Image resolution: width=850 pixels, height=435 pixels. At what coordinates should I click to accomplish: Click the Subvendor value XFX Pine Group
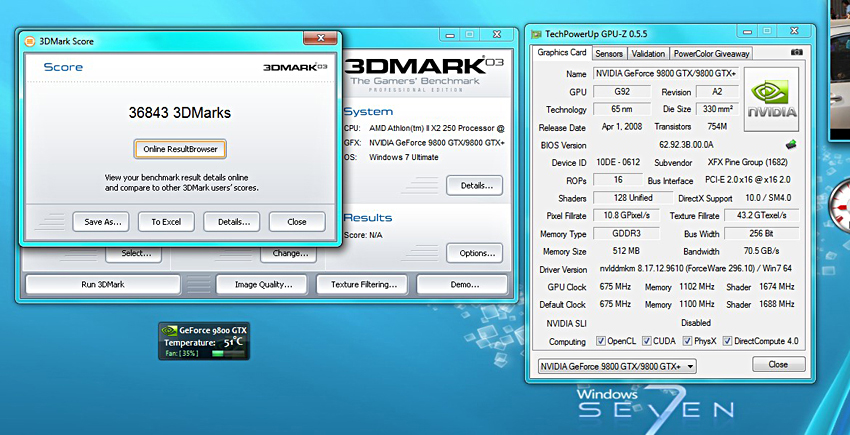[748, 162]
